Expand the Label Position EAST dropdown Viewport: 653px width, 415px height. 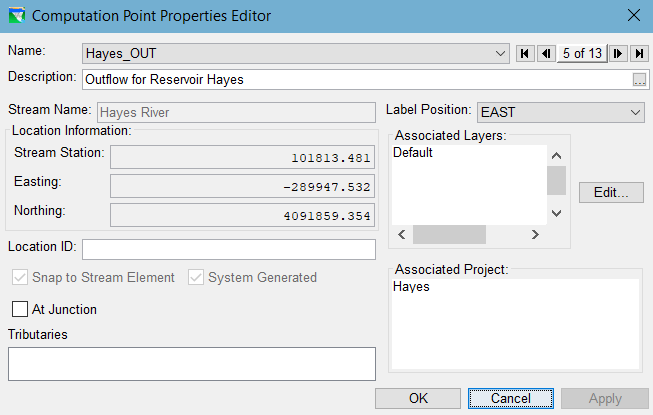click(x=636, y=113)
